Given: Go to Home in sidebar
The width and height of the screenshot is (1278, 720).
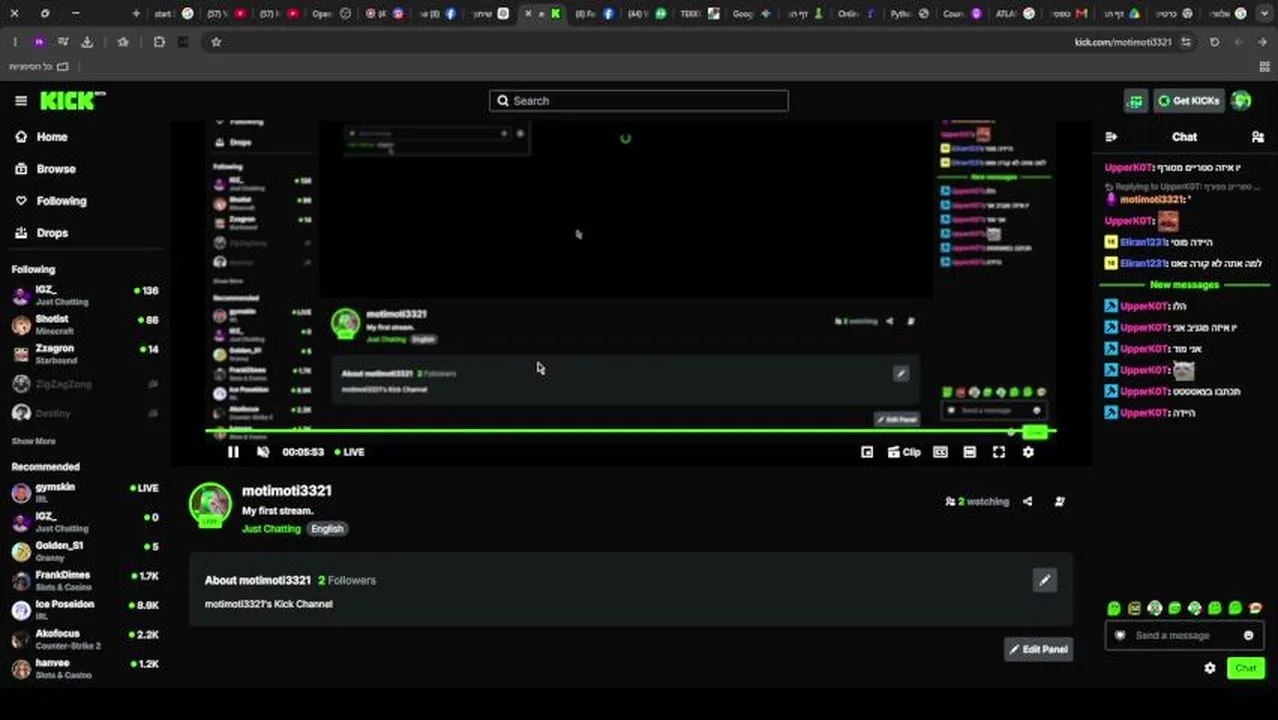Looking at the screenshot, I should tap(42, 137).
